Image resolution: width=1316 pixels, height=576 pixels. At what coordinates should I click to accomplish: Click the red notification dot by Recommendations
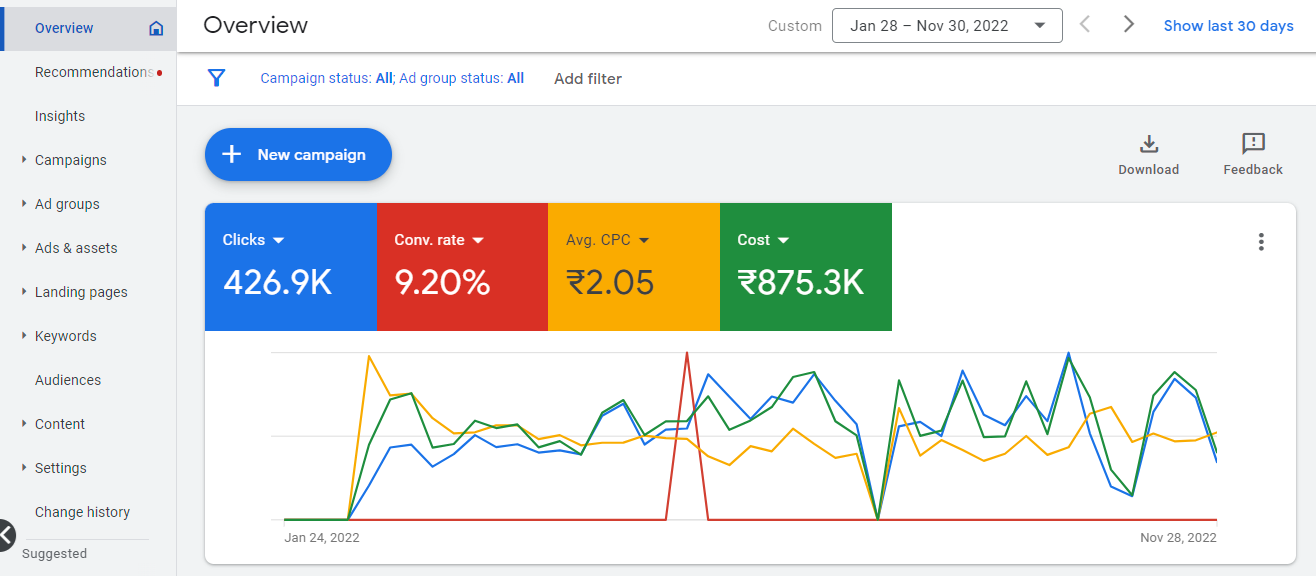click(160, 73)
